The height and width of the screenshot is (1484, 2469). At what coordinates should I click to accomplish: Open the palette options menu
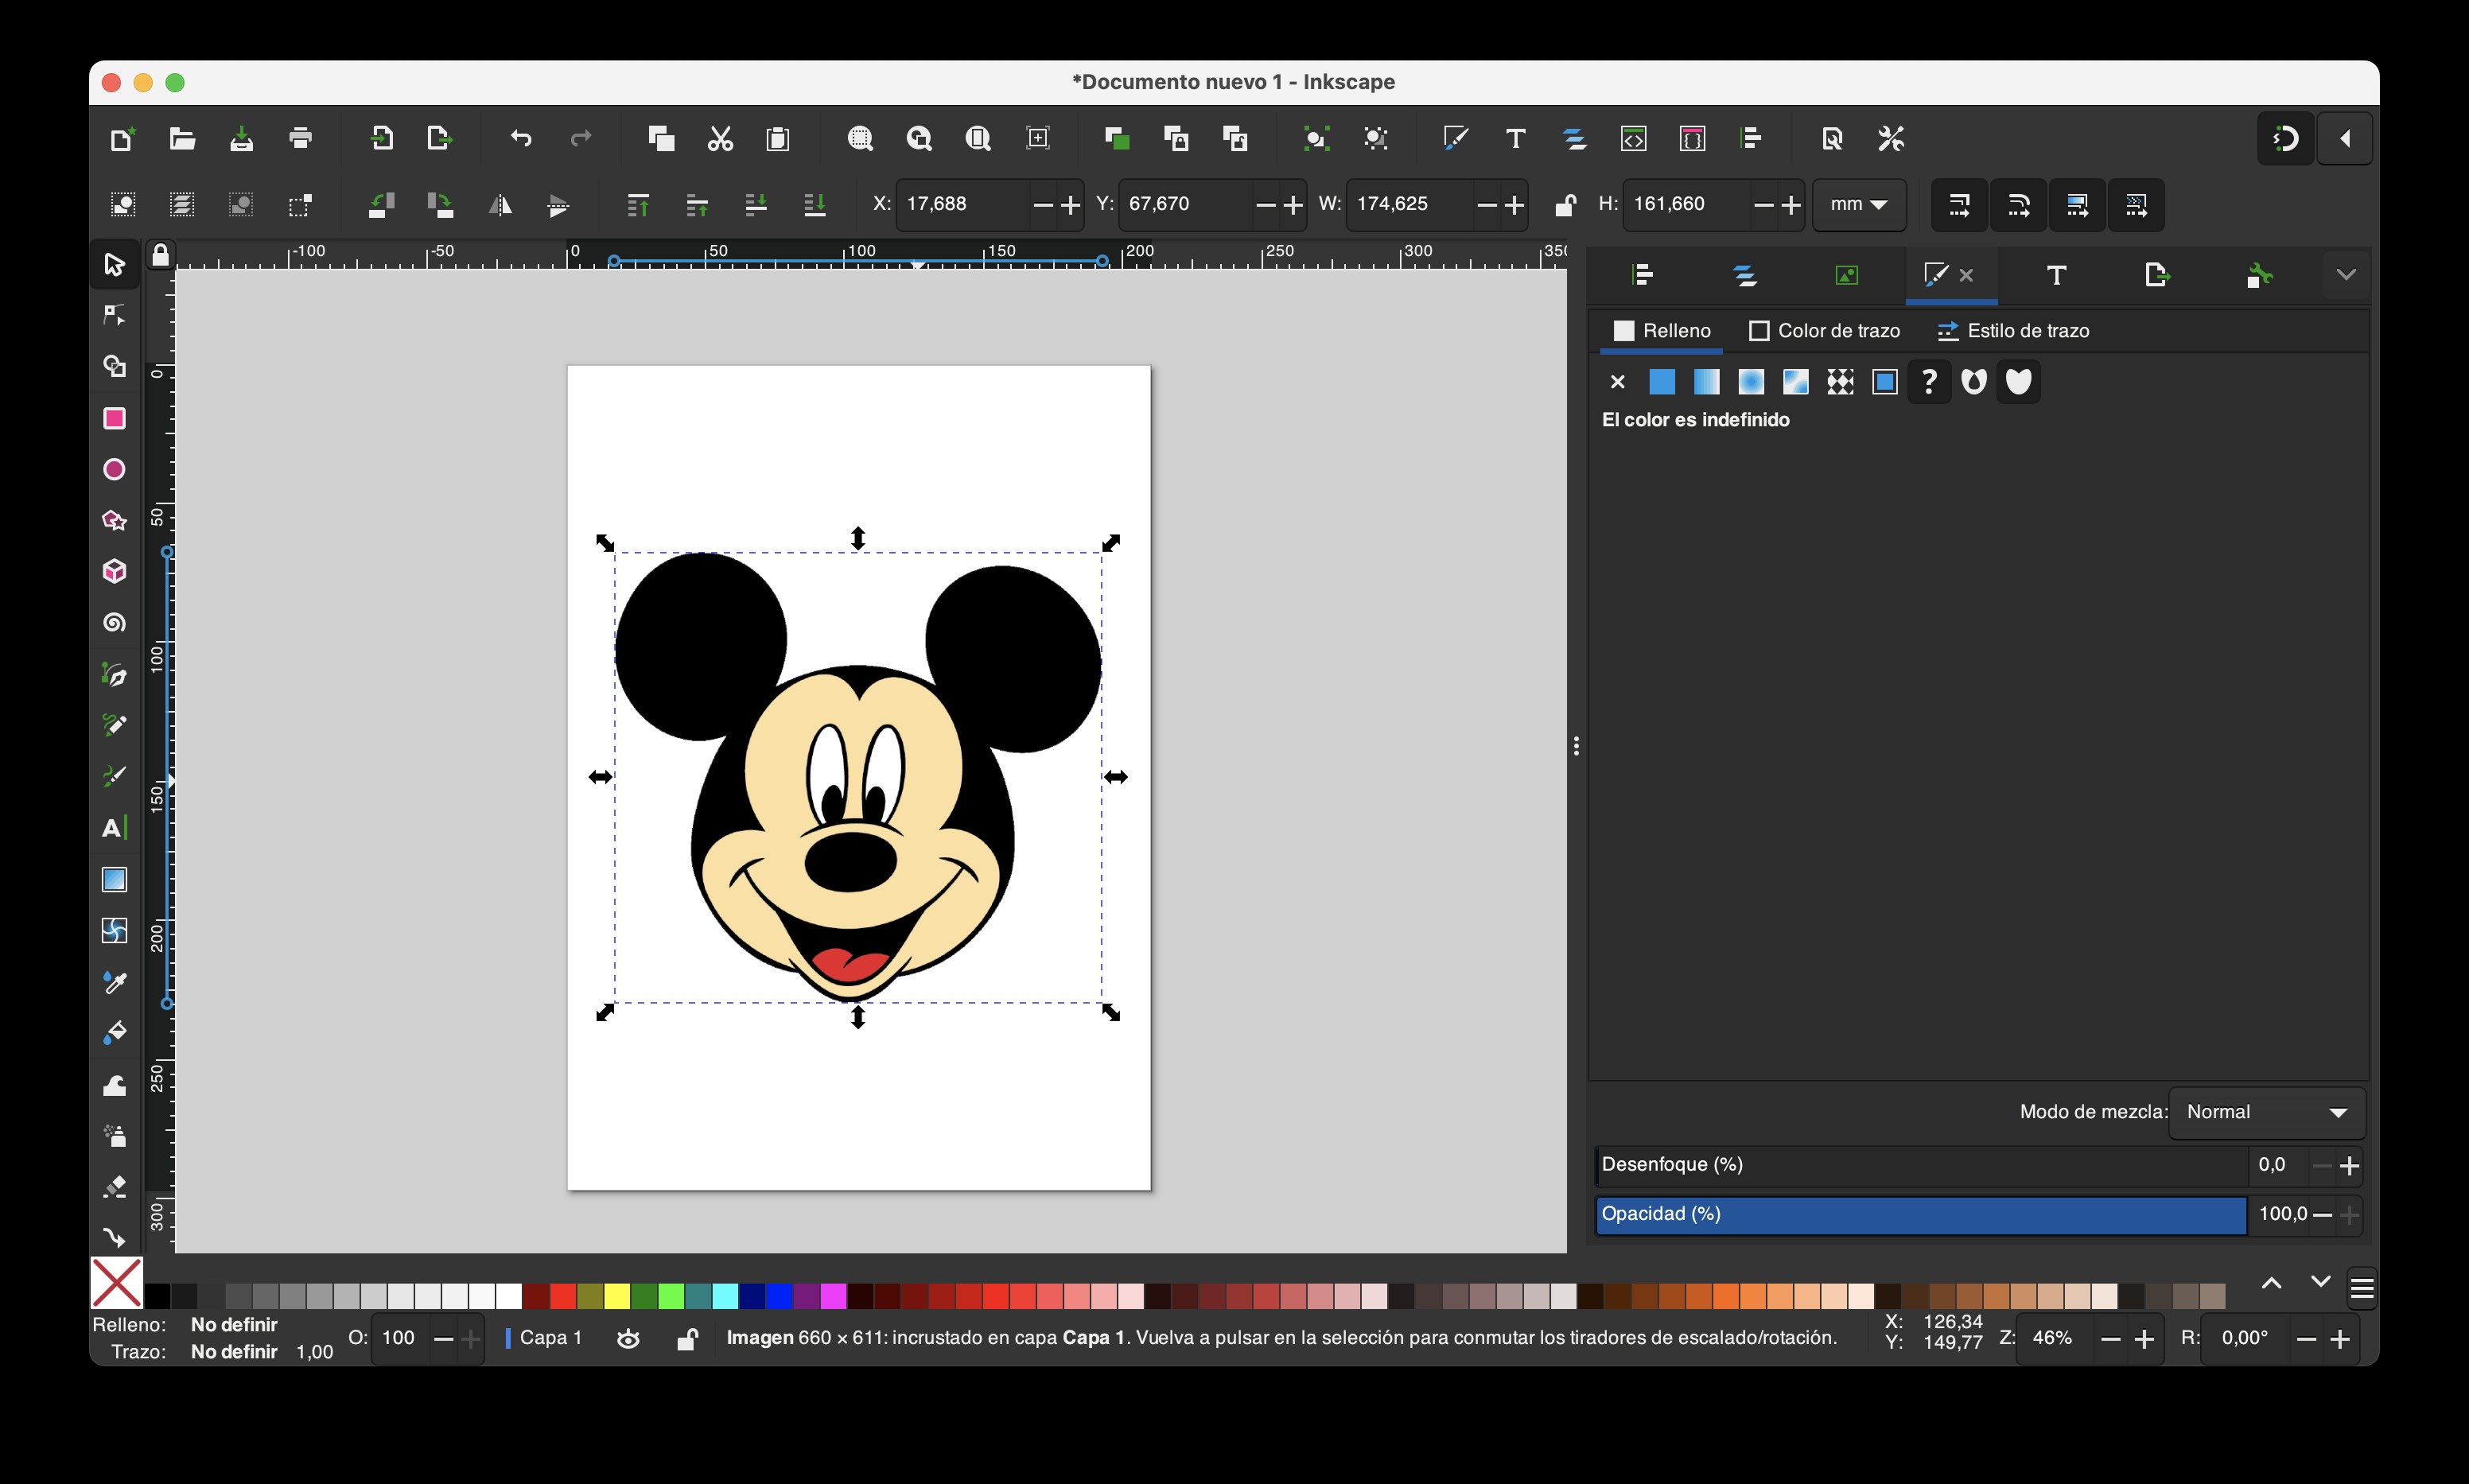tap(2362, 1288)
